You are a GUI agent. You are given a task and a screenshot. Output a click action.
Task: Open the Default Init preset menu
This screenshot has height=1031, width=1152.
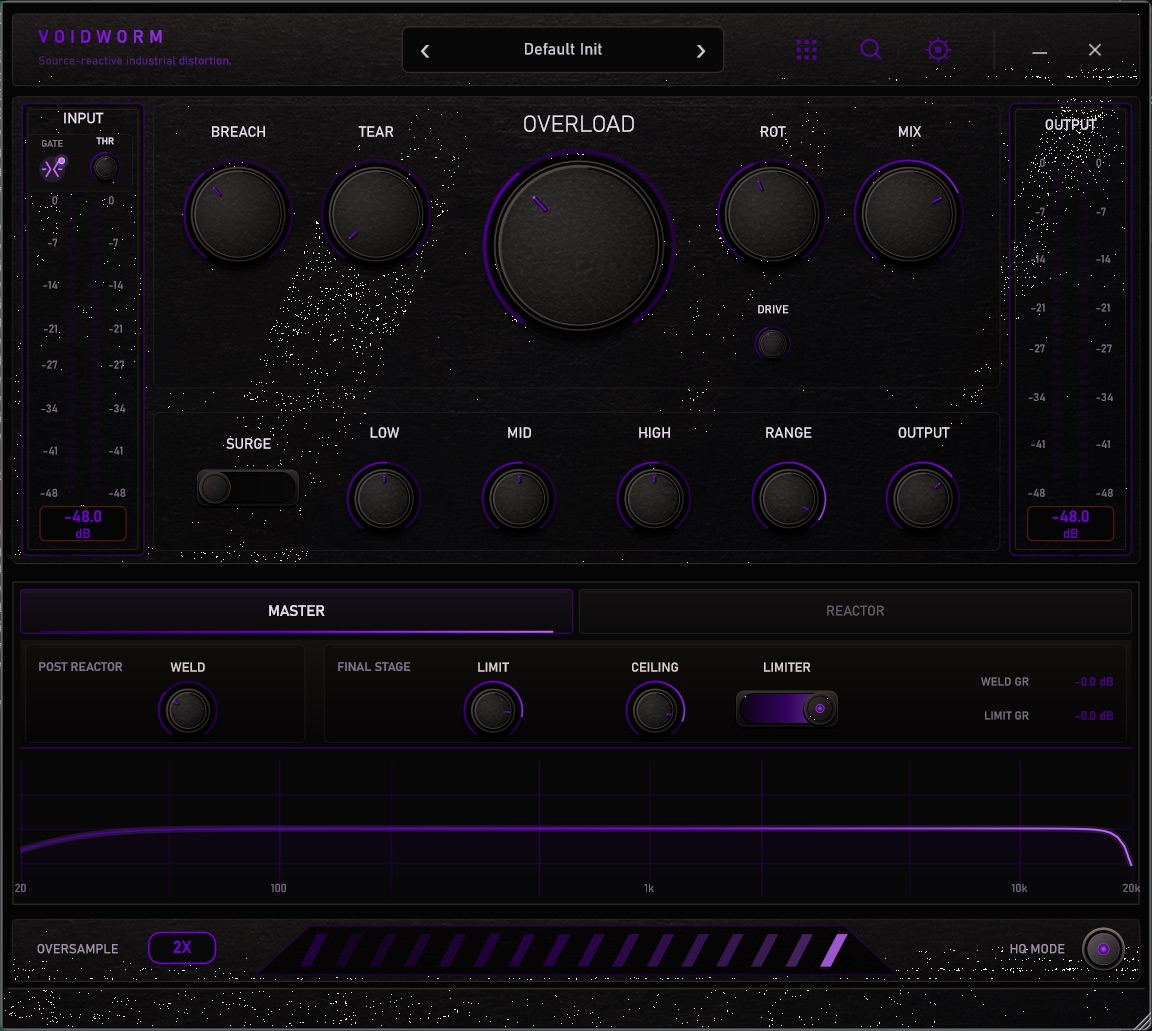click(x=563, y=50)
